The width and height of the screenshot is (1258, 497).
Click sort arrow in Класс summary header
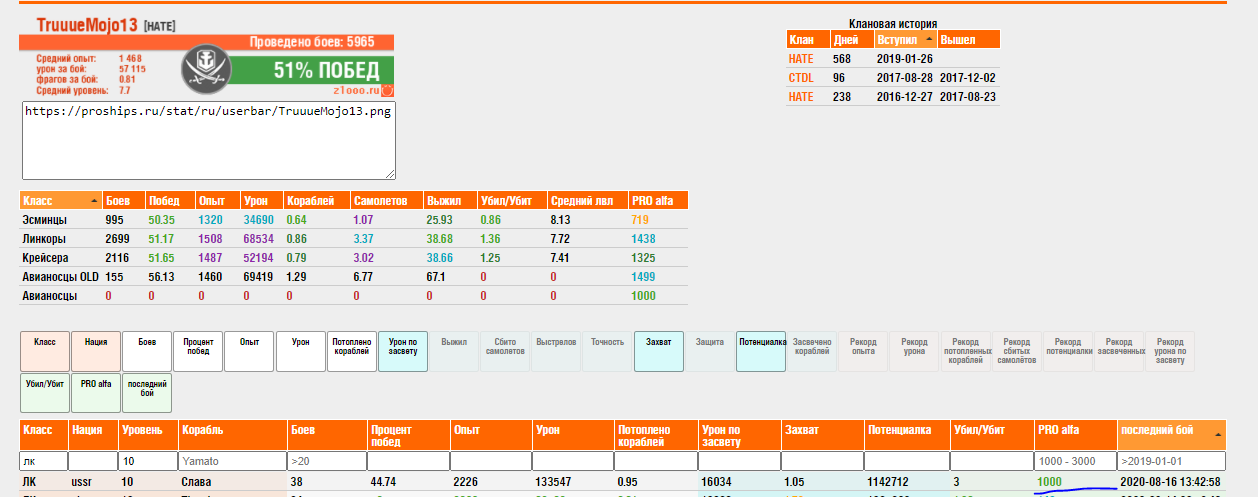[x=94, y=201]
